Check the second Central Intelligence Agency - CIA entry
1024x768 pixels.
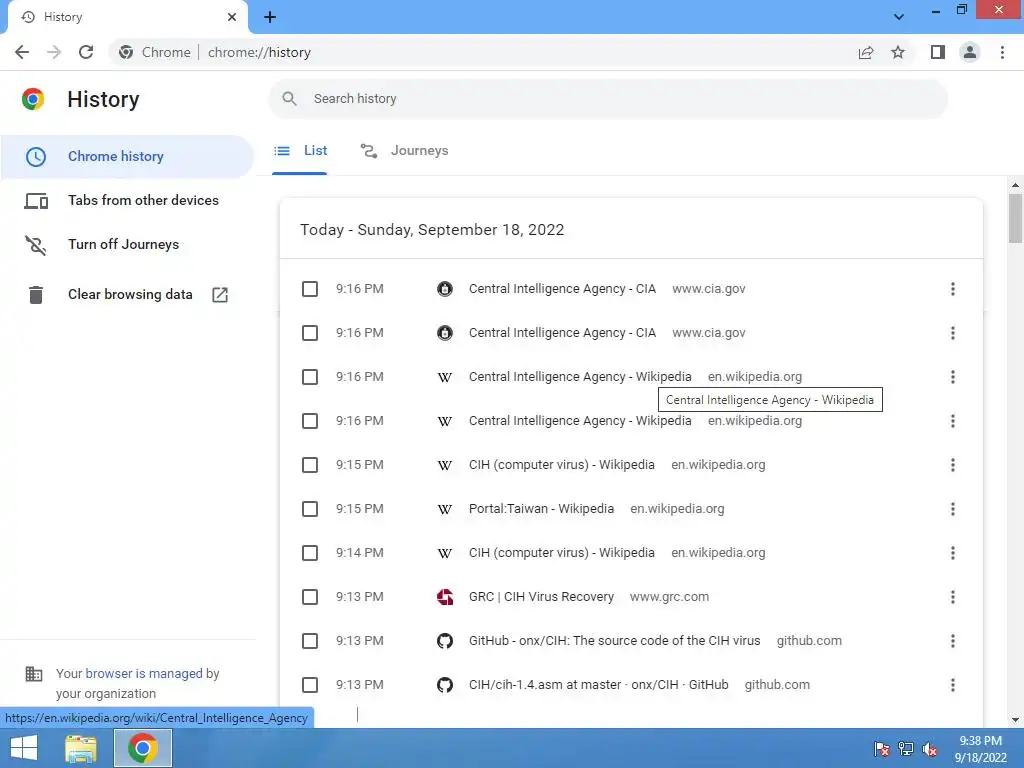pos(310,333)
